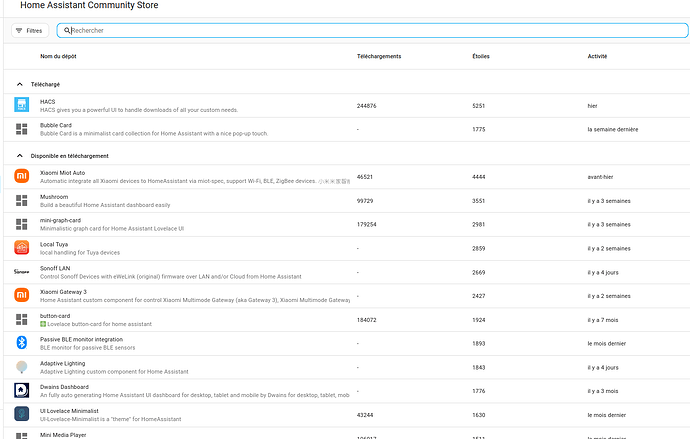Open the Xiaomi Gateway 3 repository name
This screenshot has width=690, height=439.
(63, 292)
